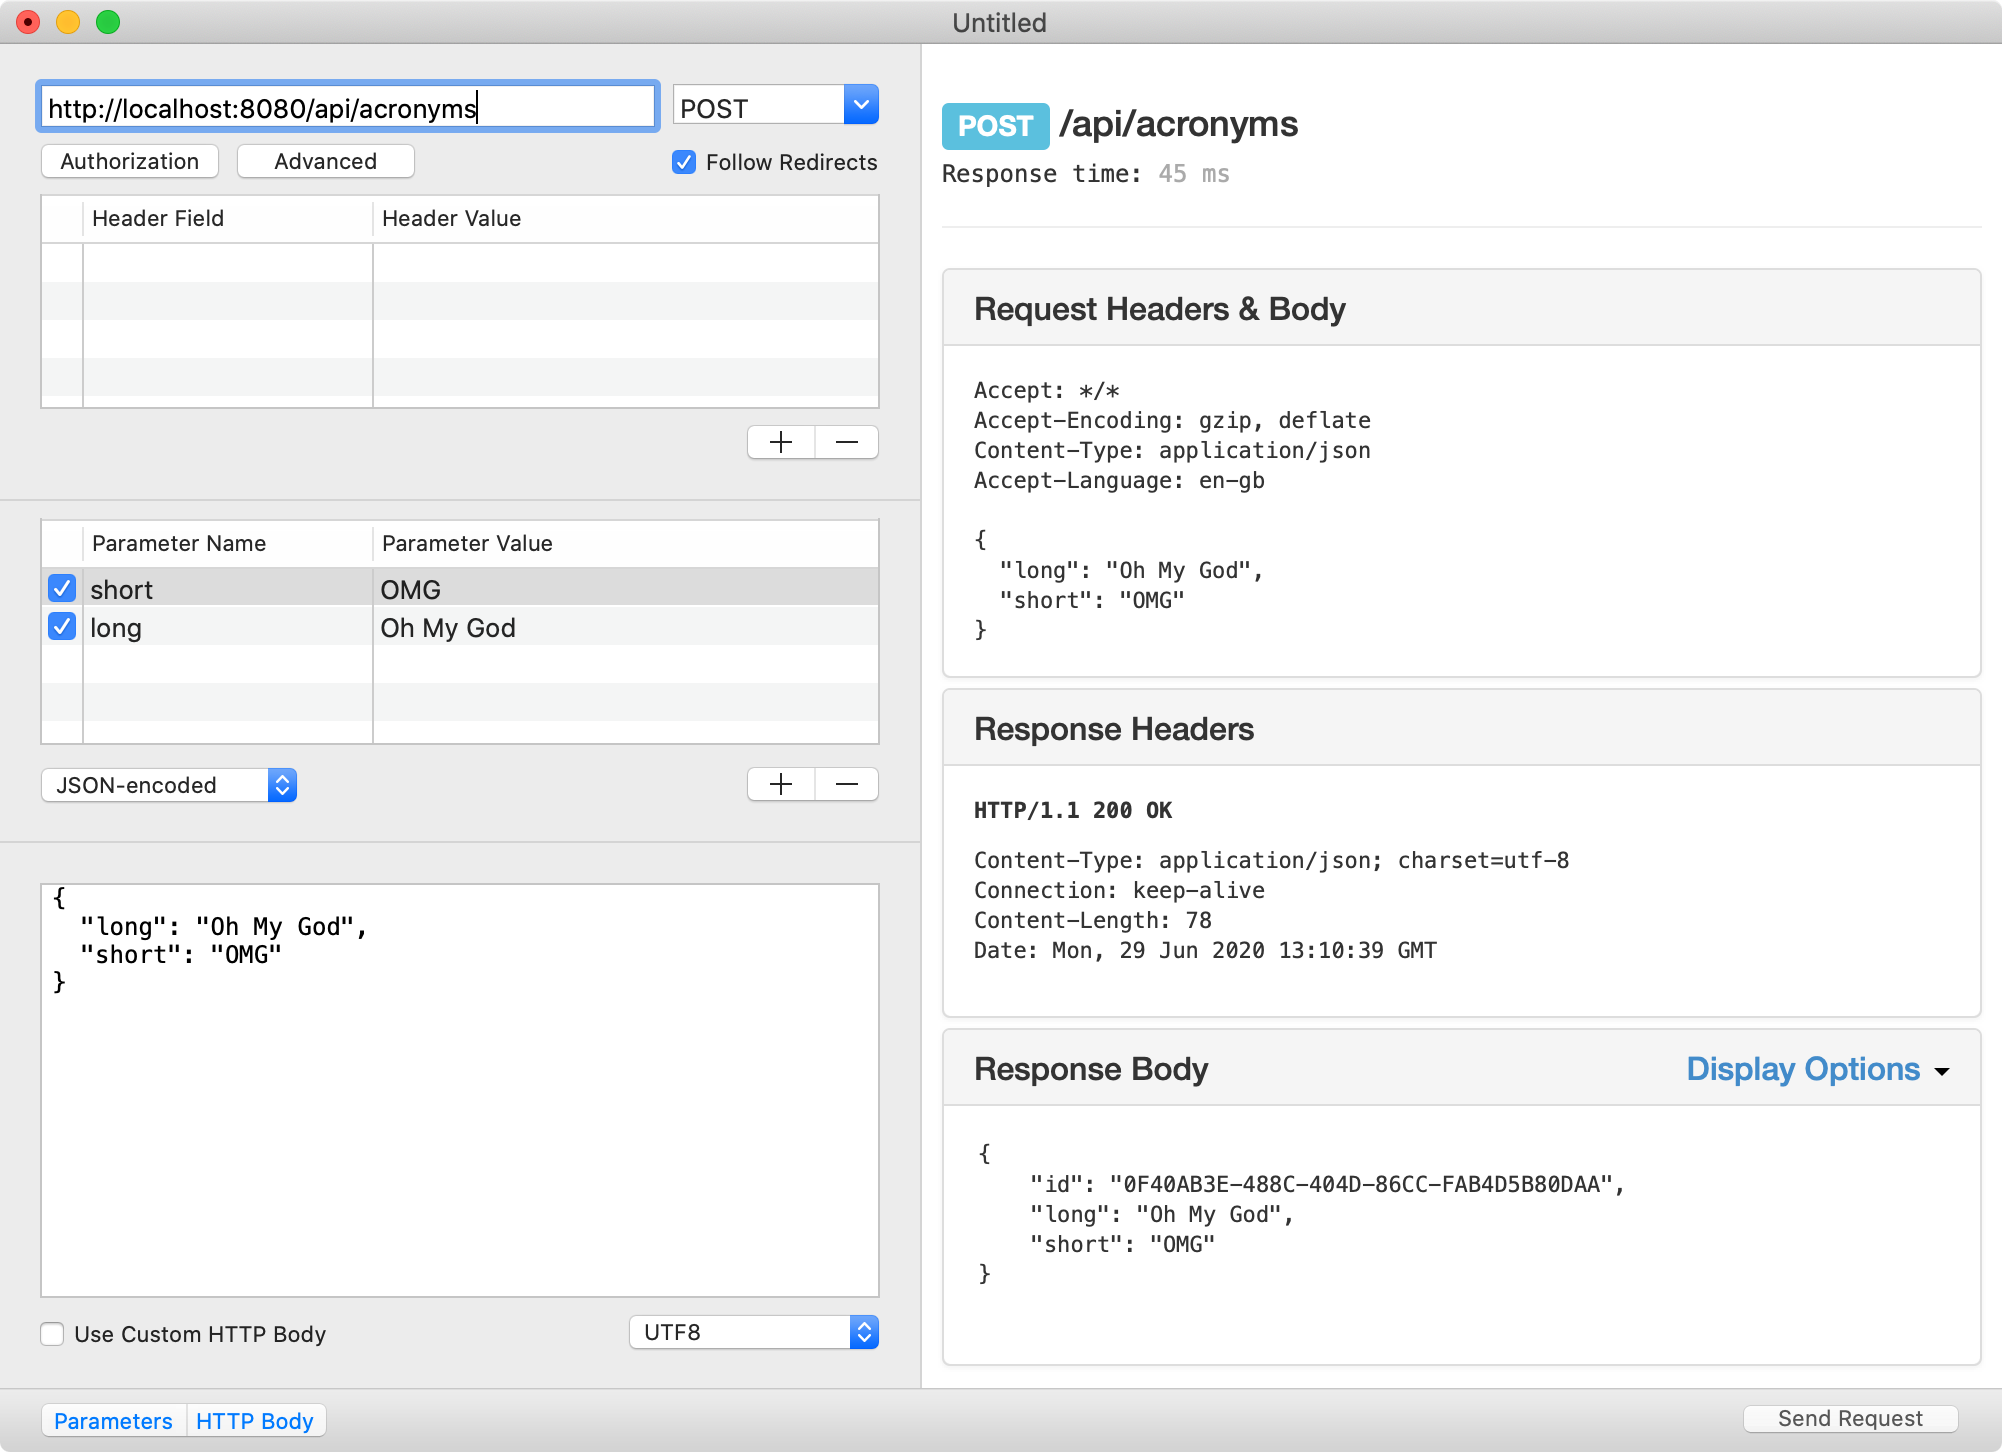Switch to the HTTP Body tab
Image resolution: width=2002 pixels, height=1452 pixels.
255,1421
